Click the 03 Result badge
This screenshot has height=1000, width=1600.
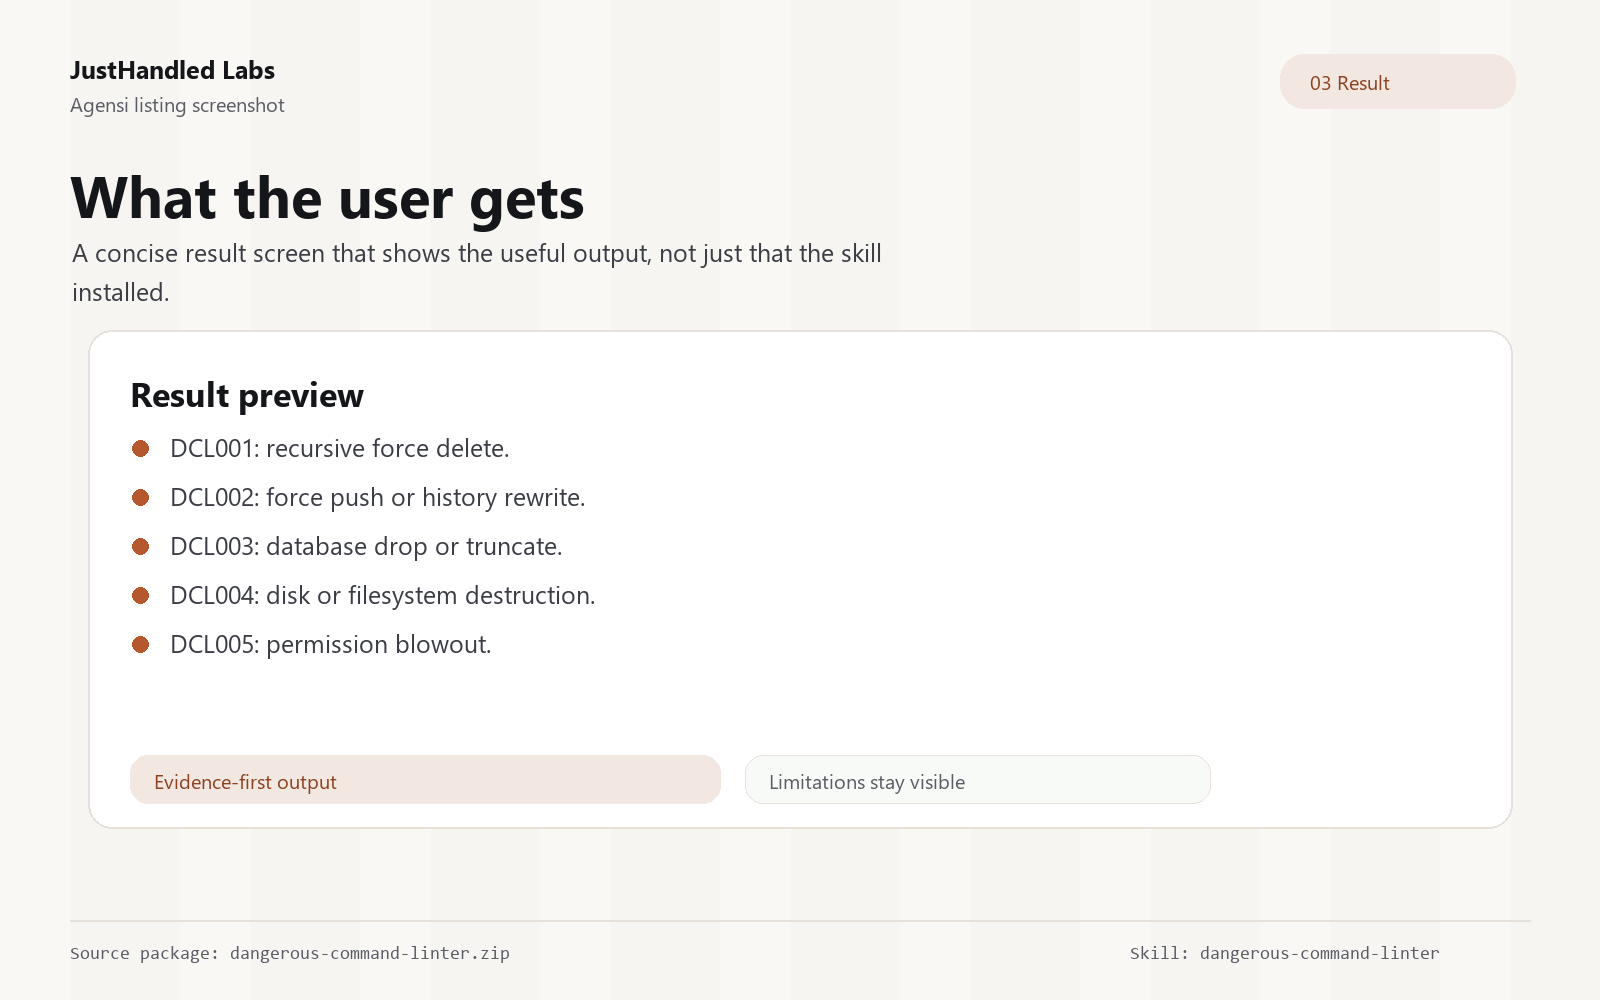pos(1397,82)
